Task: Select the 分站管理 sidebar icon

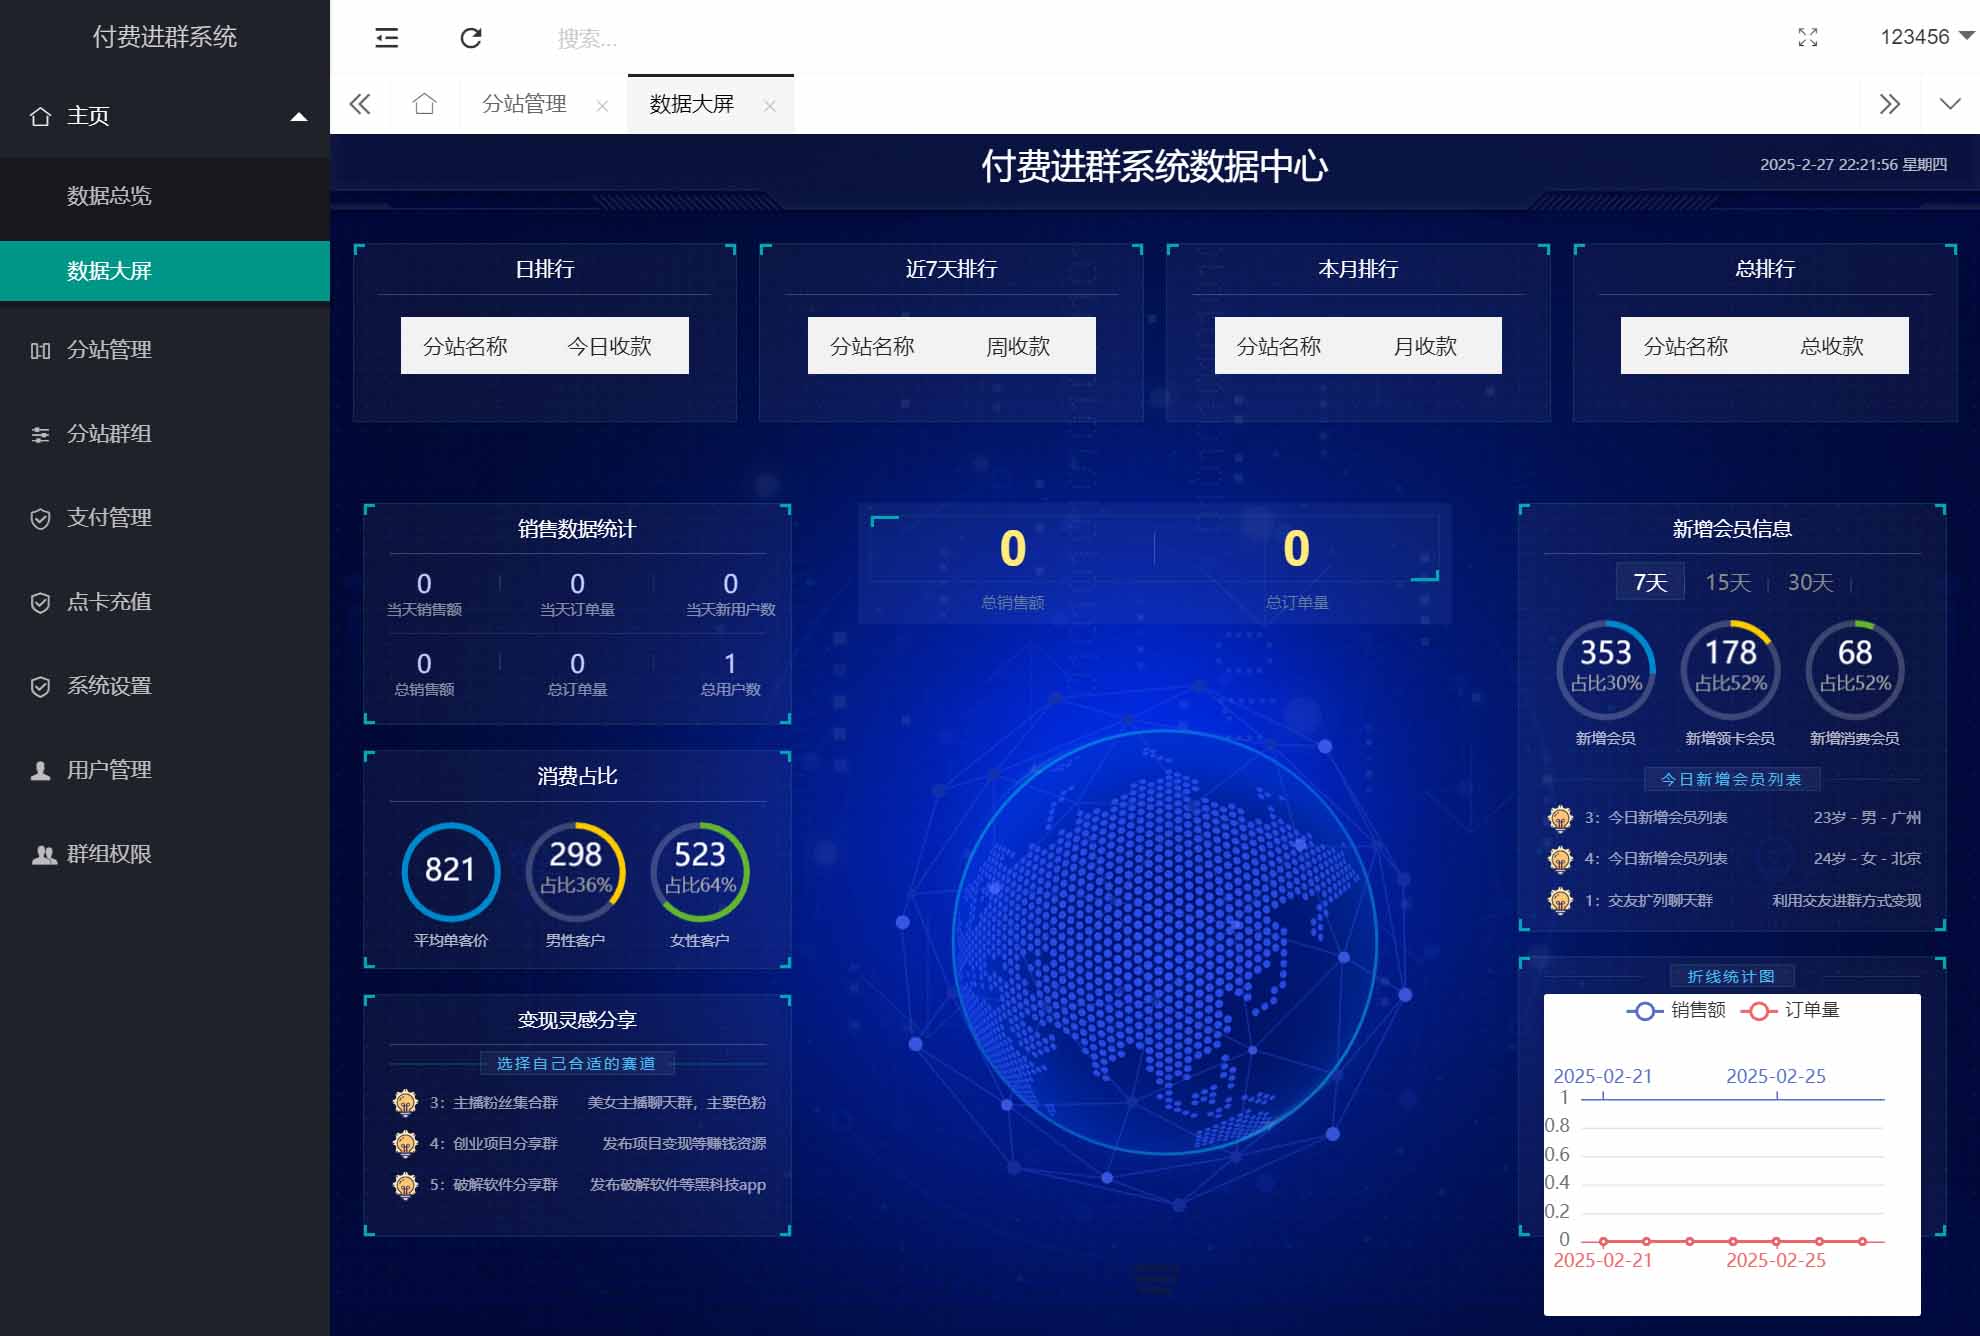Action: (40, 350)
